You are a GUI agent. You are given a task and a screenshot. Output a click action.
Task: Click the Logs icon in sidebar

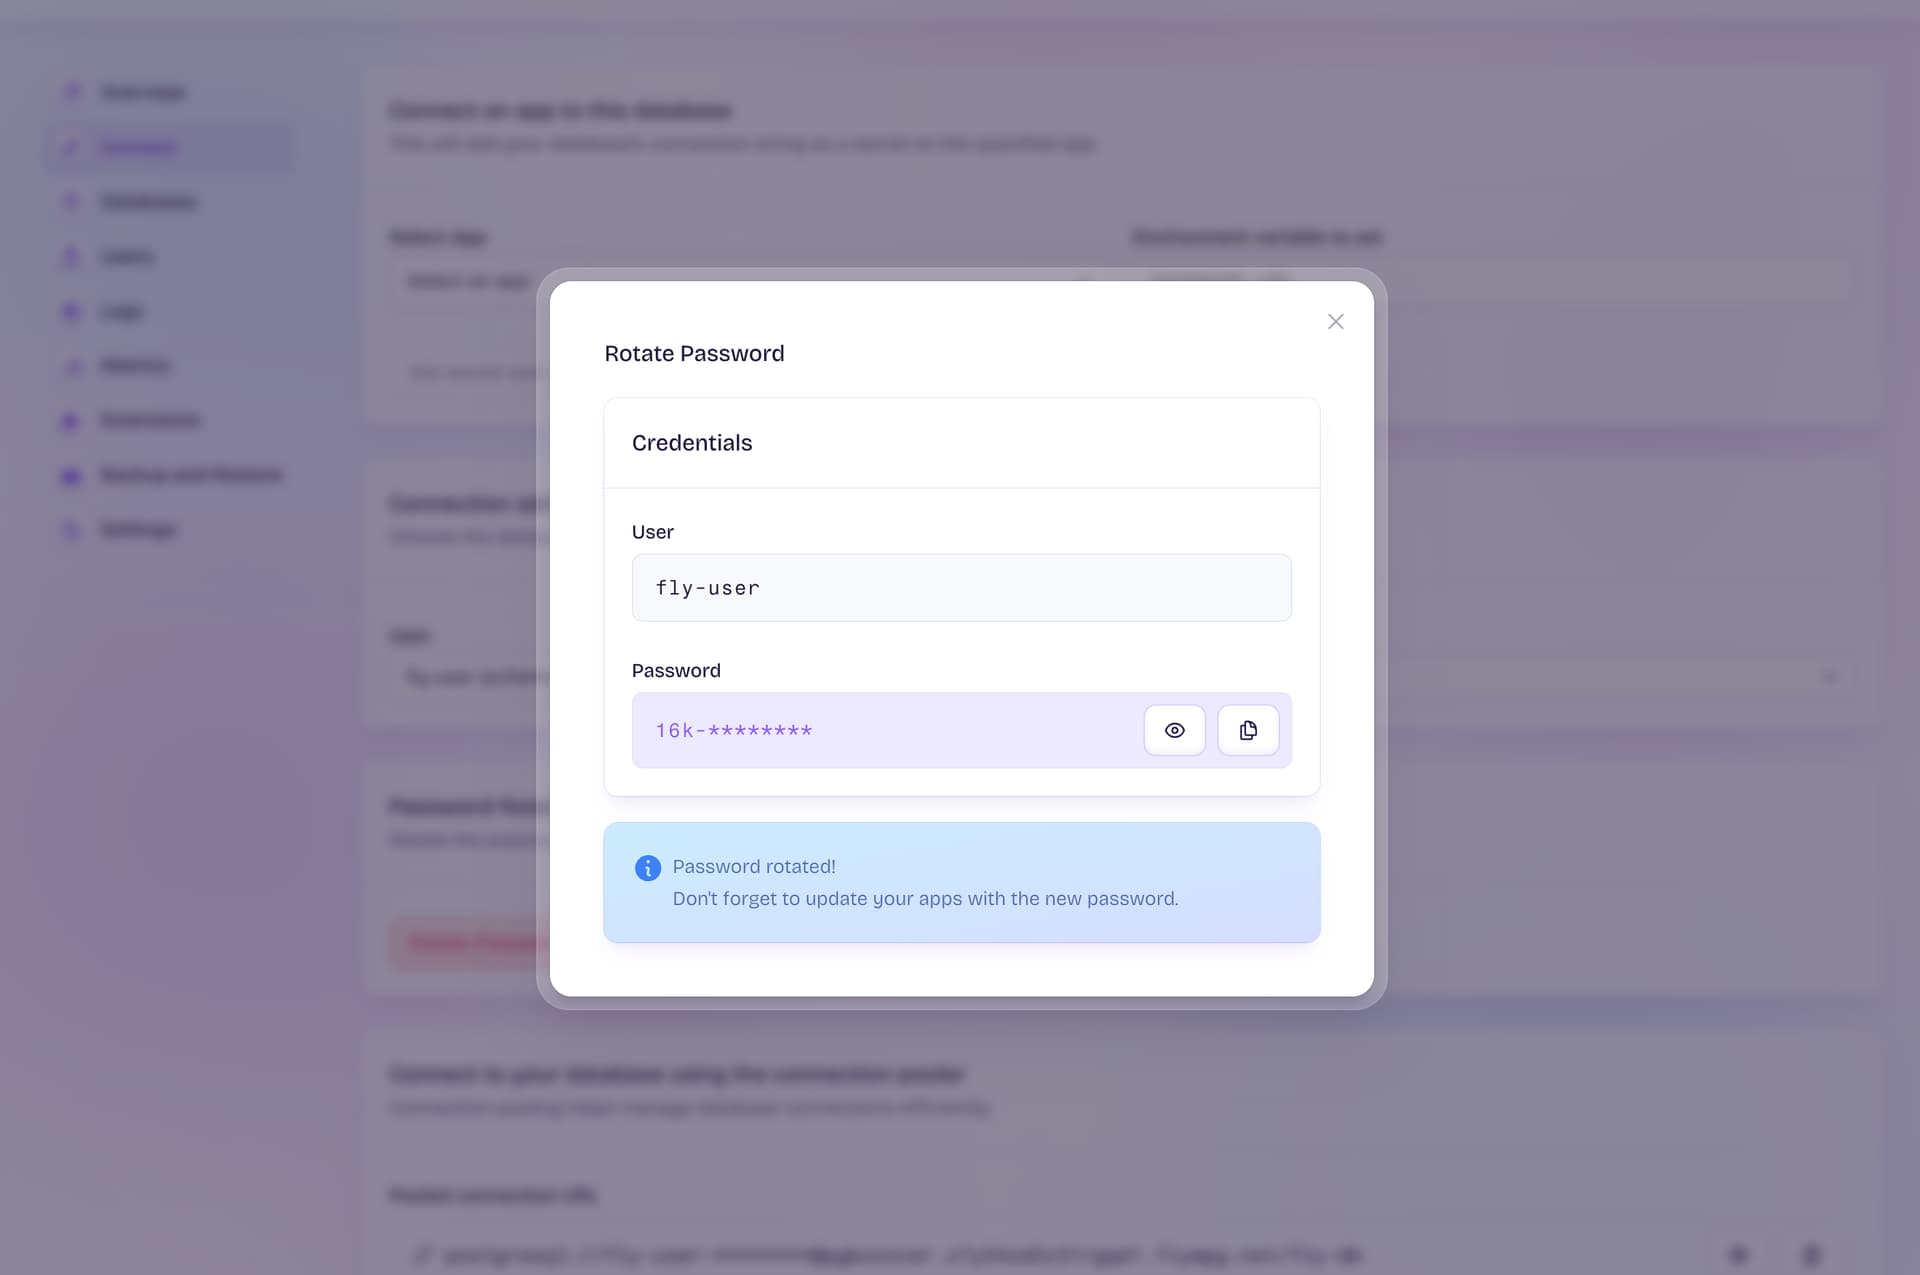pos(71,312)
